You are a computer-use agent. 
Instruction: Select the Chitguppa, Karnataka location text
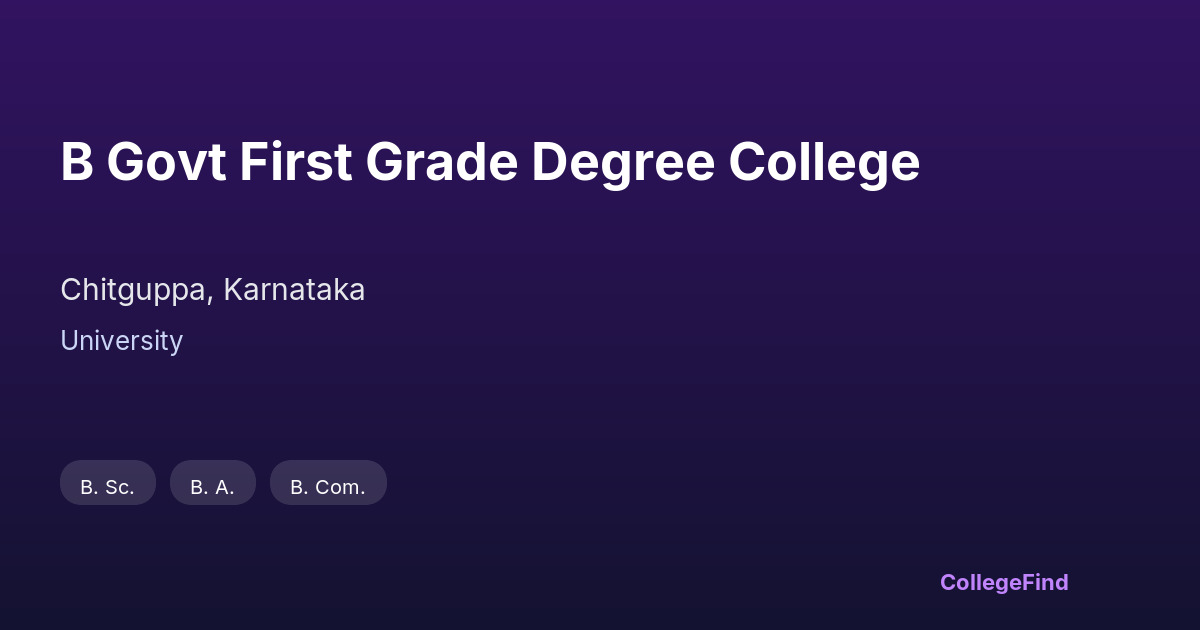(212, 289)
